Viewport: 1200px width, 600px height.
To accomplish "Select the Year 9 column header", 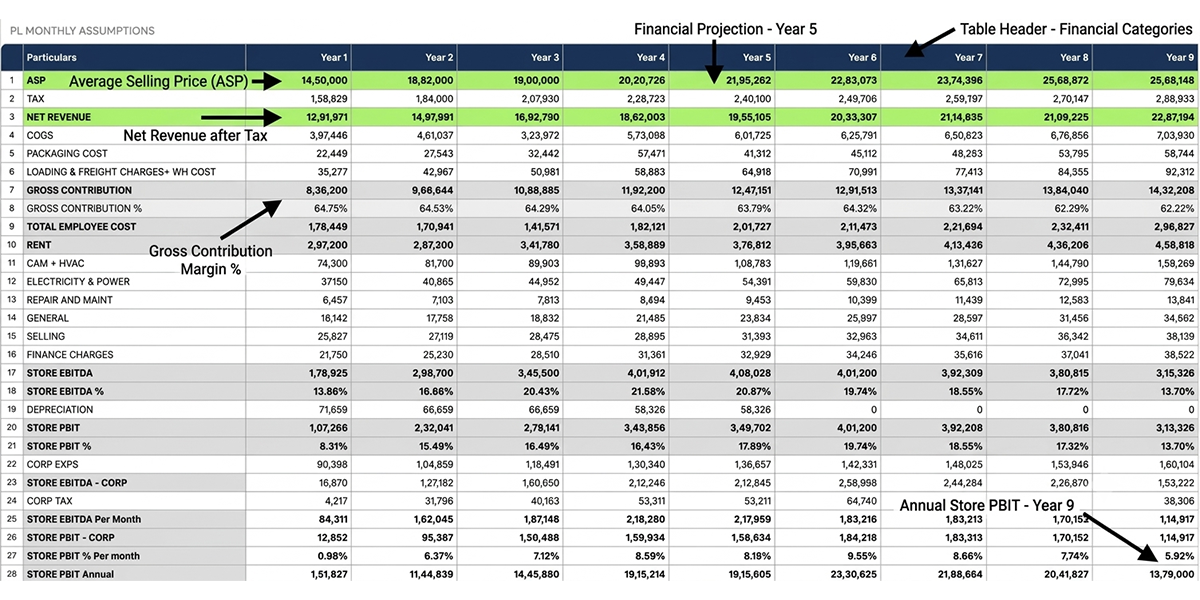I will [x=1180, y=58].
